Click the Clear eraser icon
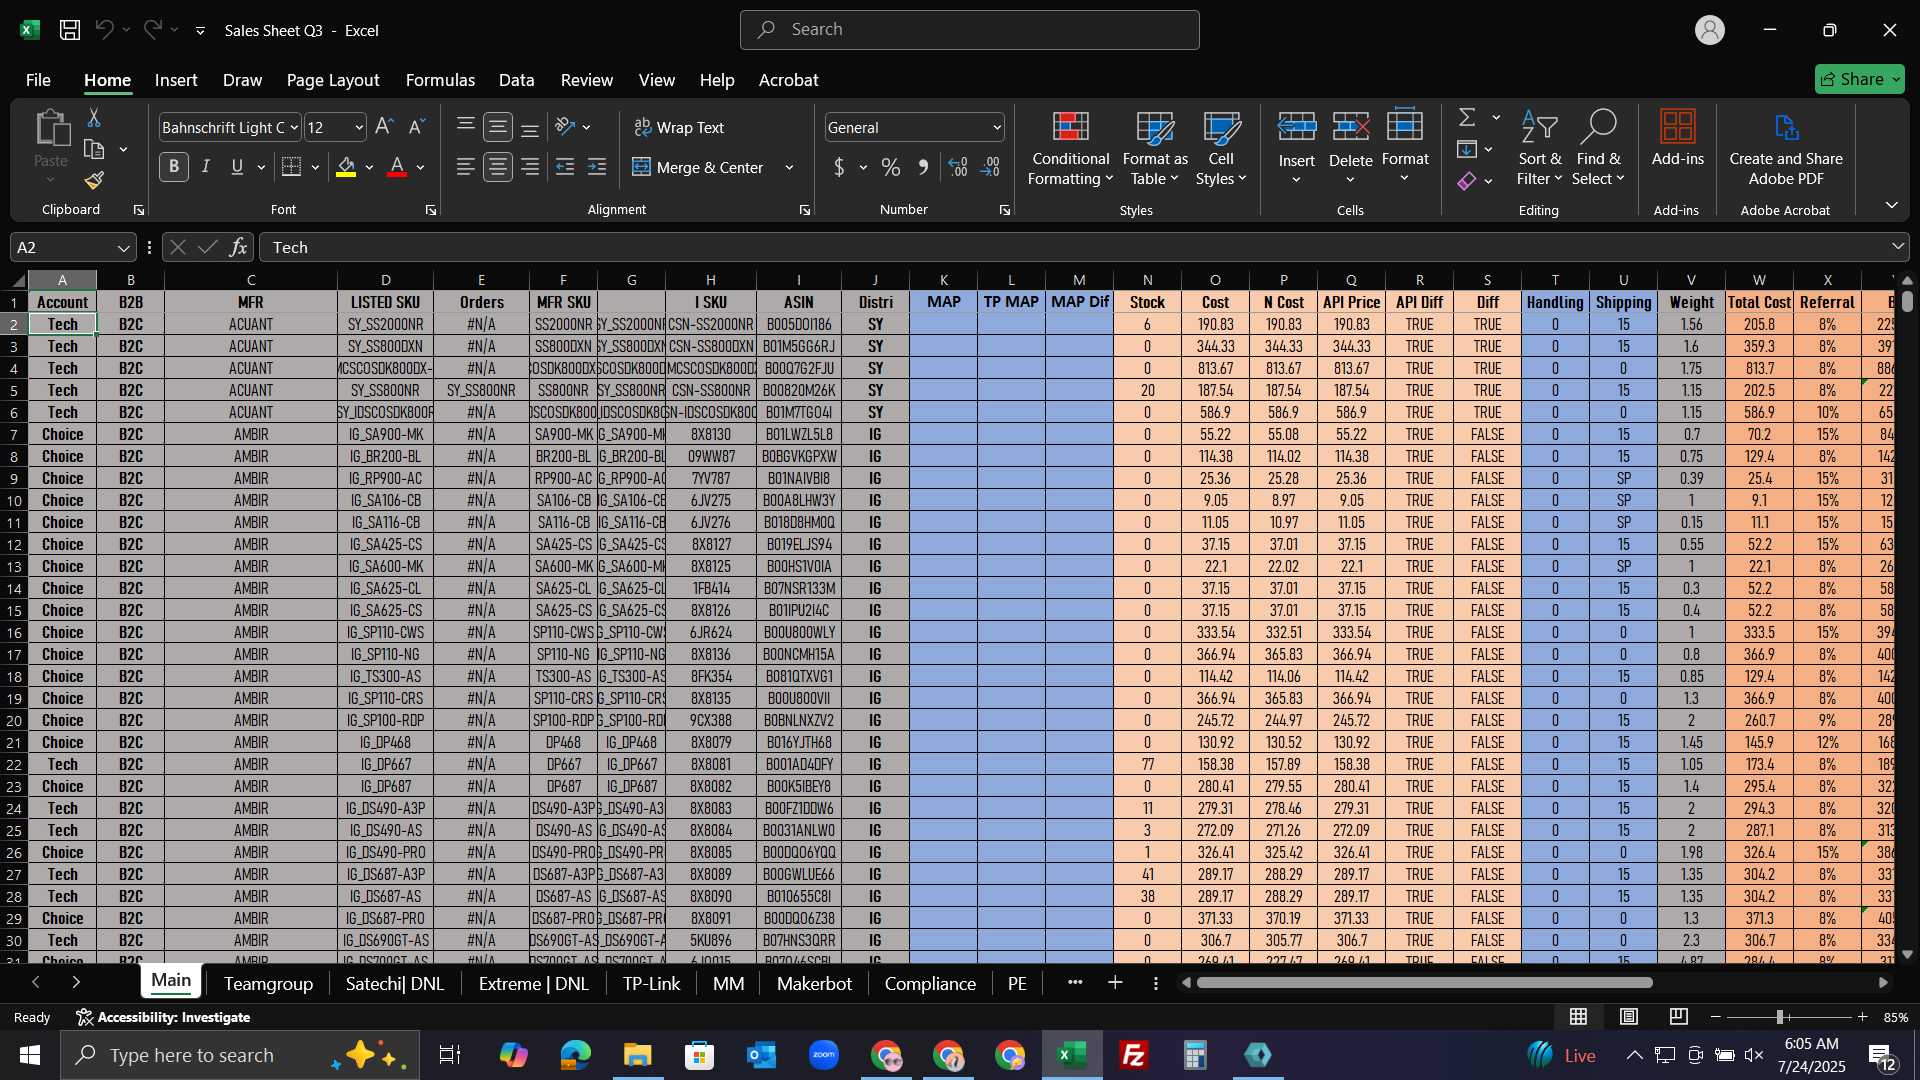The height and width of the screenshot is (1080, 1920). tap(1467, 181)
